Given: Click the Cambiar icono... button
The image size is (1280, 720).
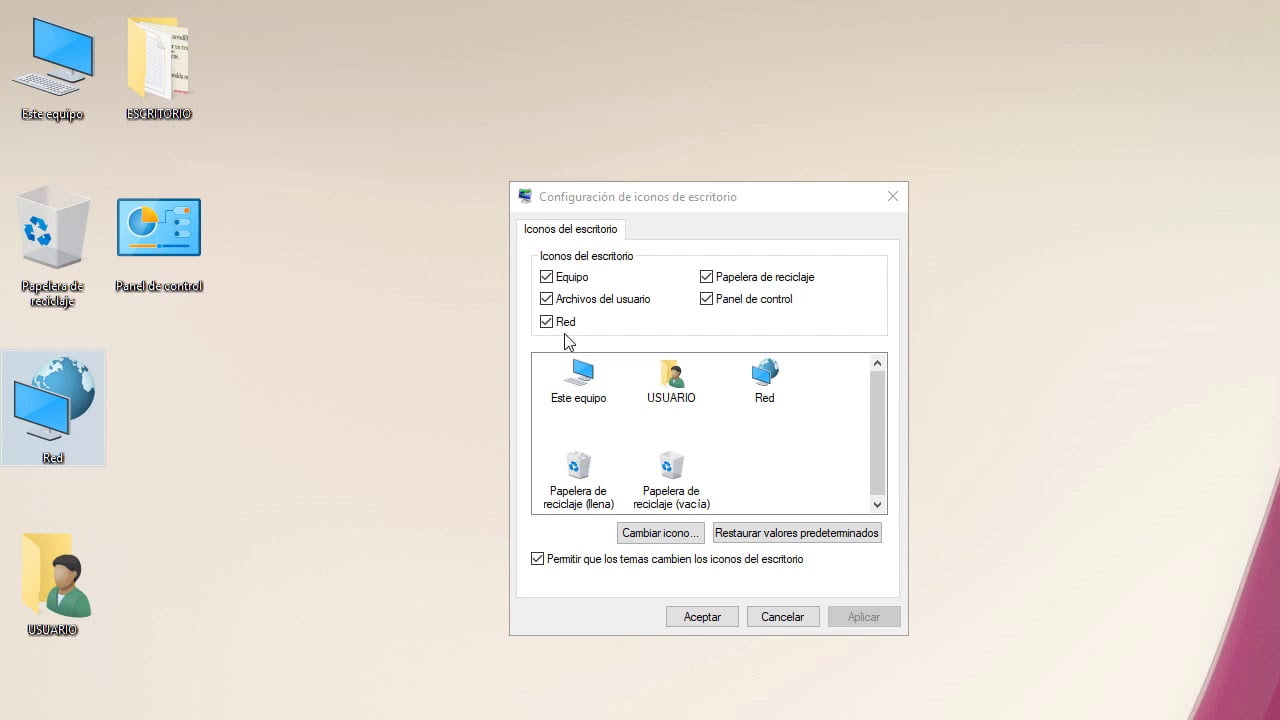Looking at the screenshot, I should click(660, 533).
